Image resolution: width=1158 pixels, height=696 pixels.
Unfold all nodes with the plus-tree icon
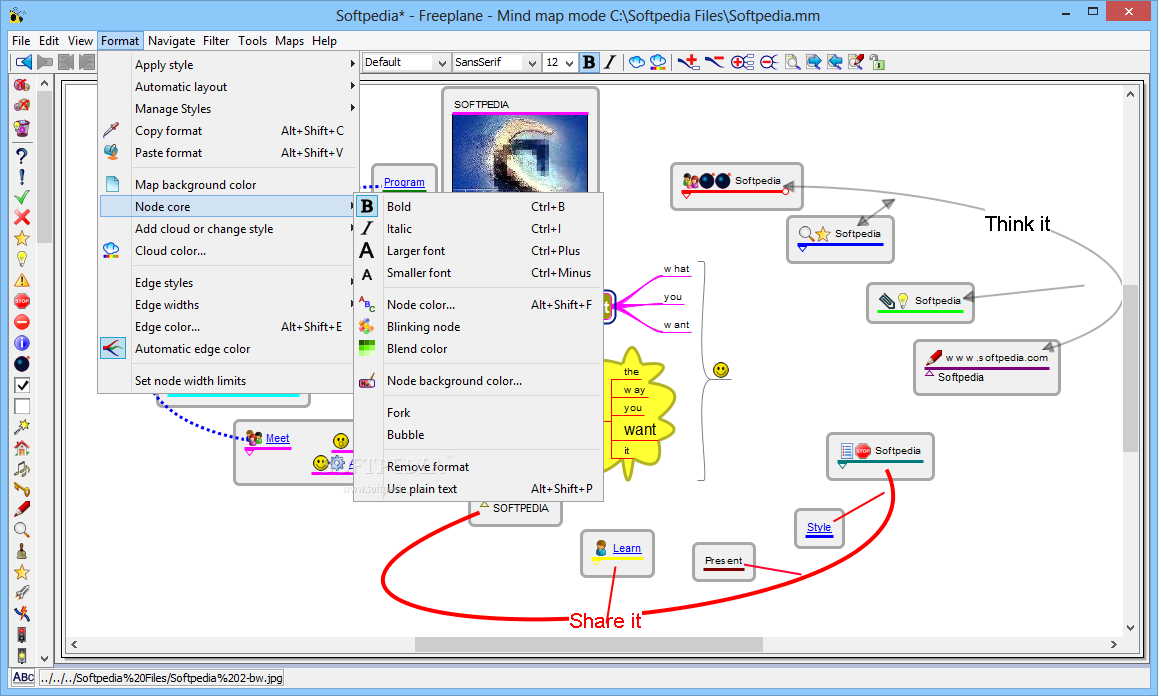[x=742, y=62]
